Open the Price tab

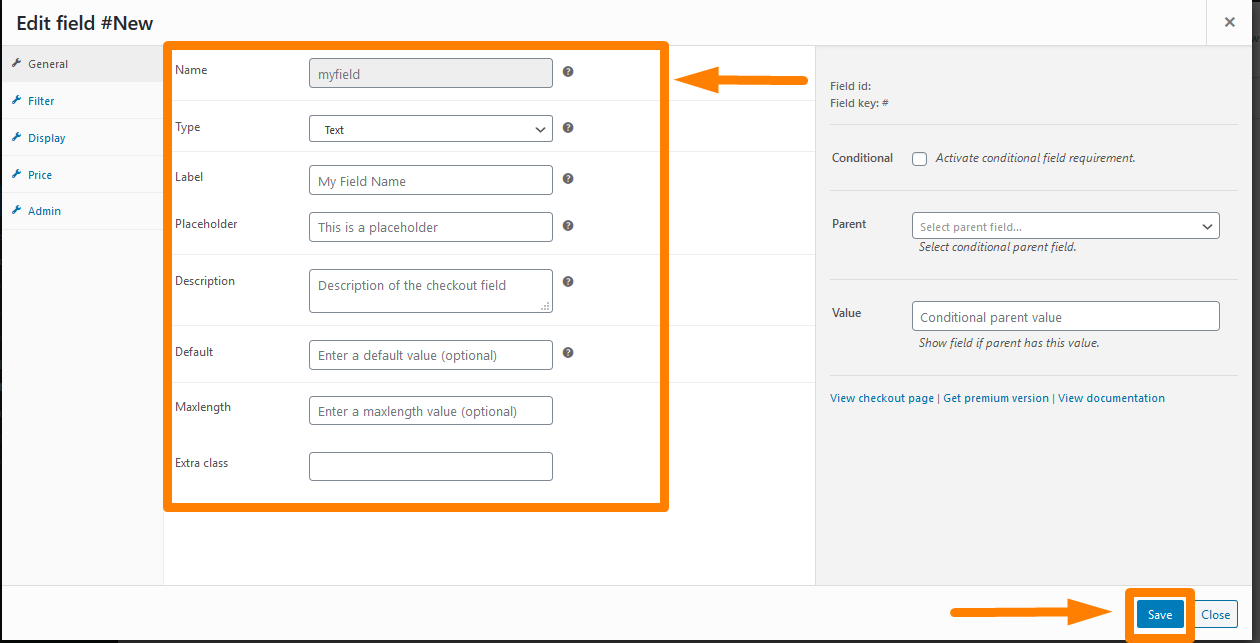tap(81, 175)
